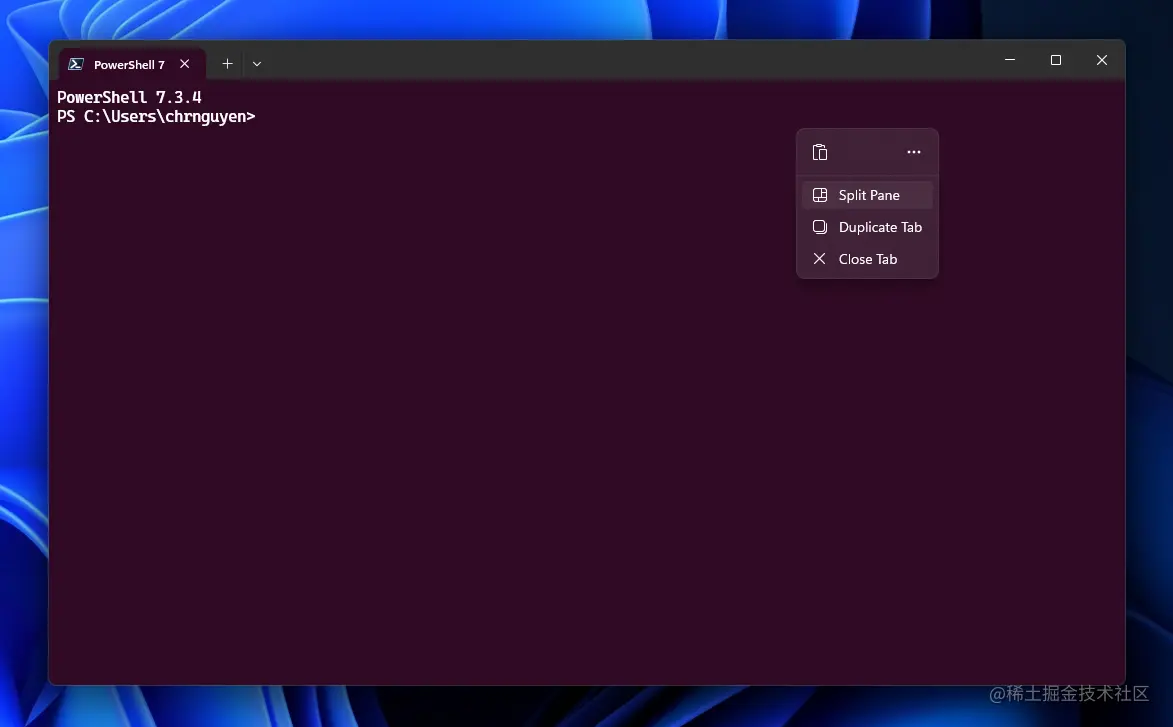Open the three-dot more options menu
1173x727 pixels.
[x=913, y=152]
